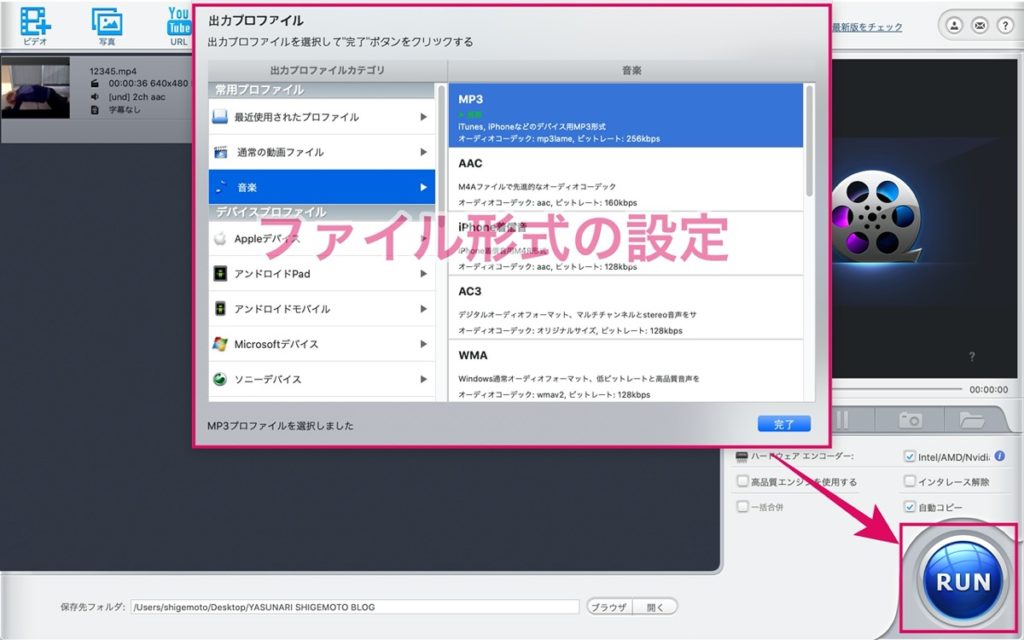Click the pause button in the preview
1024x640 pixels.
[842, 420]
